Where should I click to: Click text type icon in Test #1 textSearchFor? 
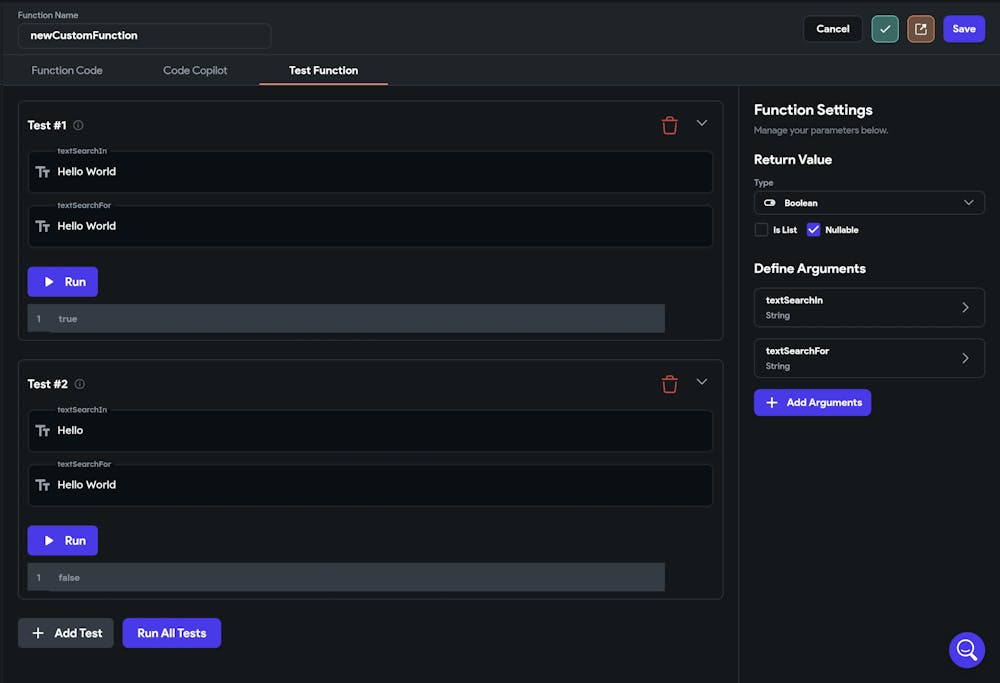[x=43, y=226]
